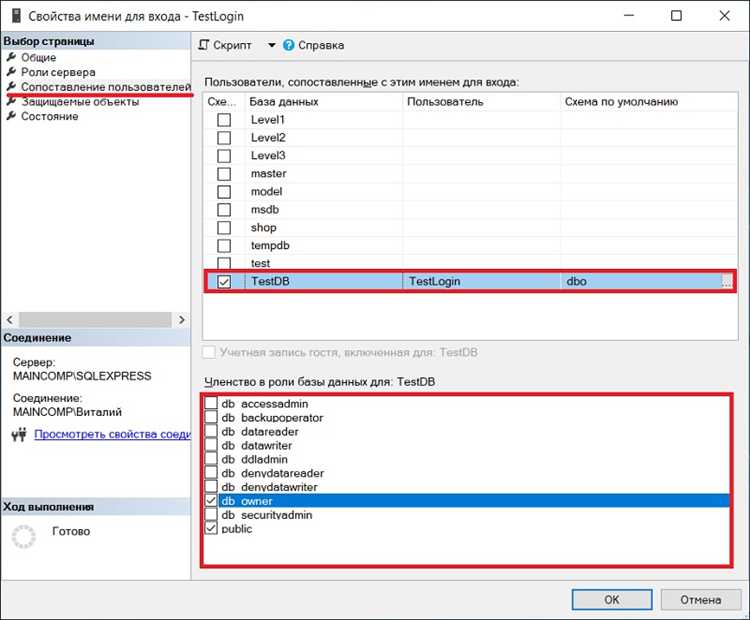The image size is (750, 620).
Task: Confirm with the OK button
Action: [x=612, y=599]
